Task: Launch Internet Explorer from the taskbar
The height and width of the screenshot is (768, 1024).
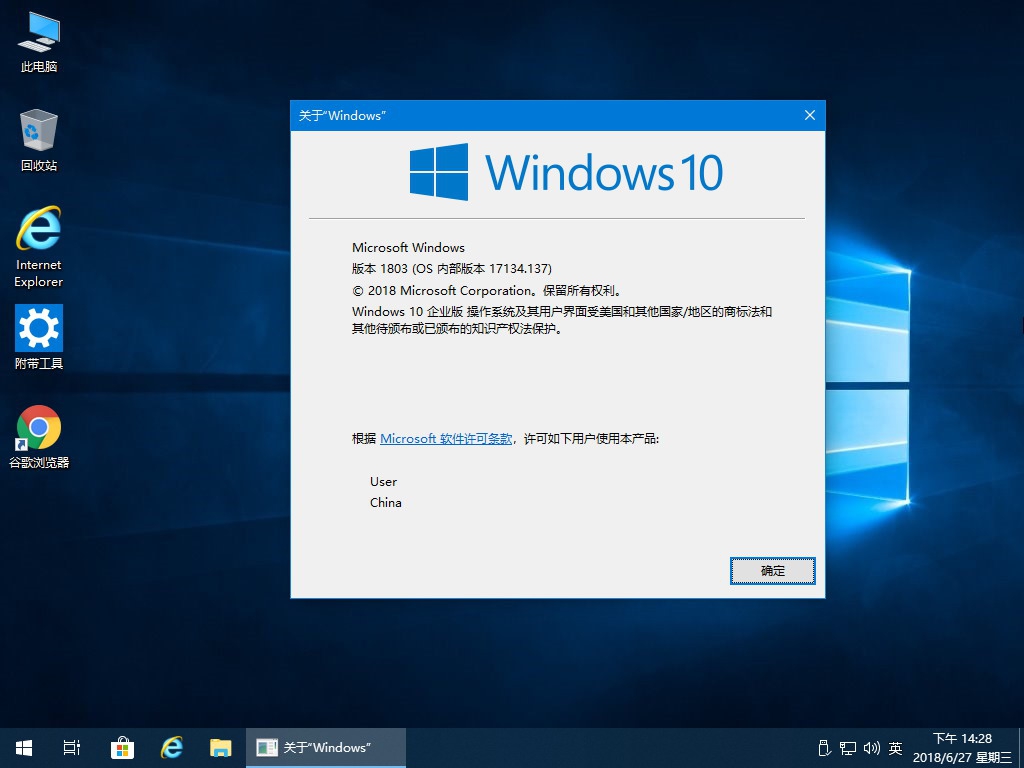Action: [172, 748]
